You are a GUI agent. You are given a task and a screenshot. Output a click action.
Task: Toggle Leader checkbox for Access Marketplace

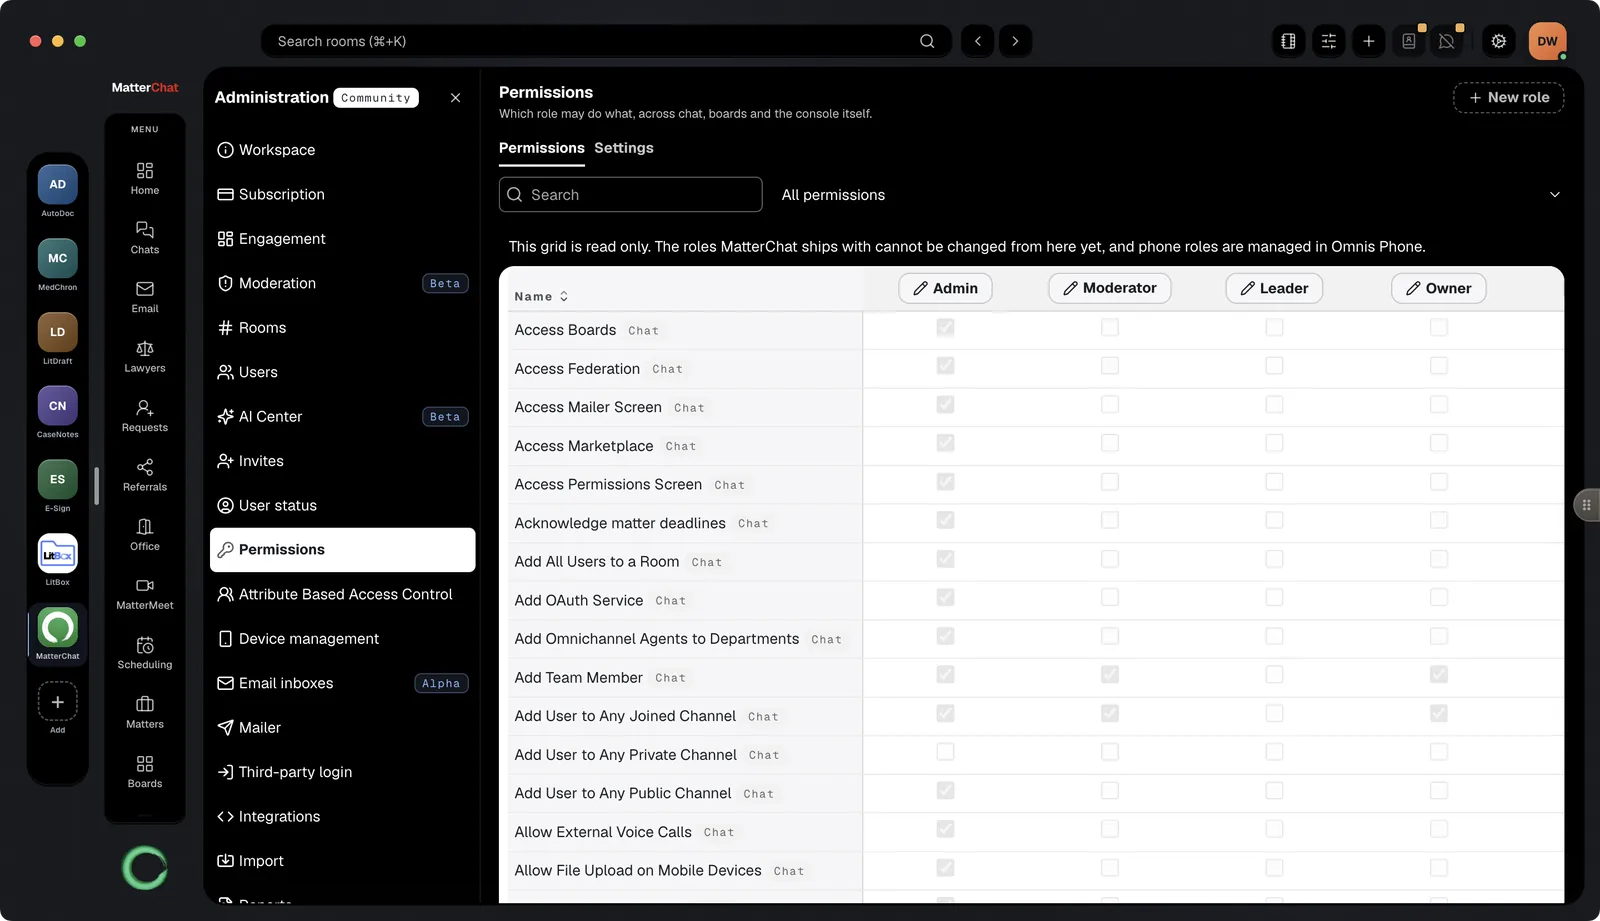point(1274,443)
